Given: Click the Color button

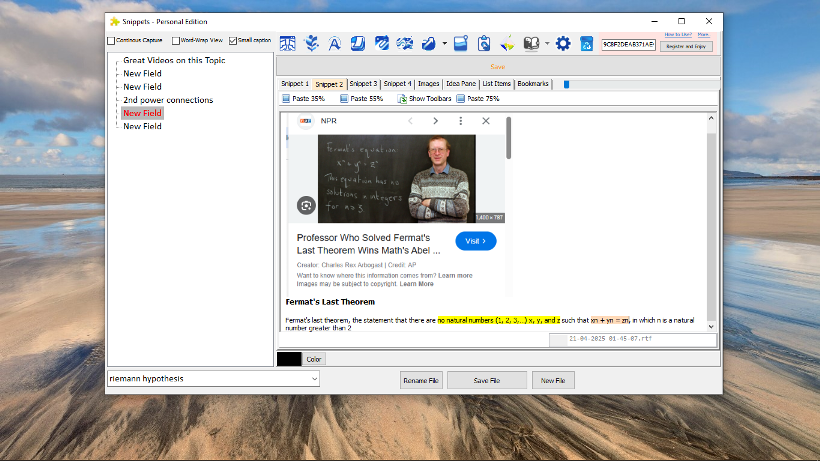Looking at the screenshot, I should pyautogui.click(x=314, y=359).
